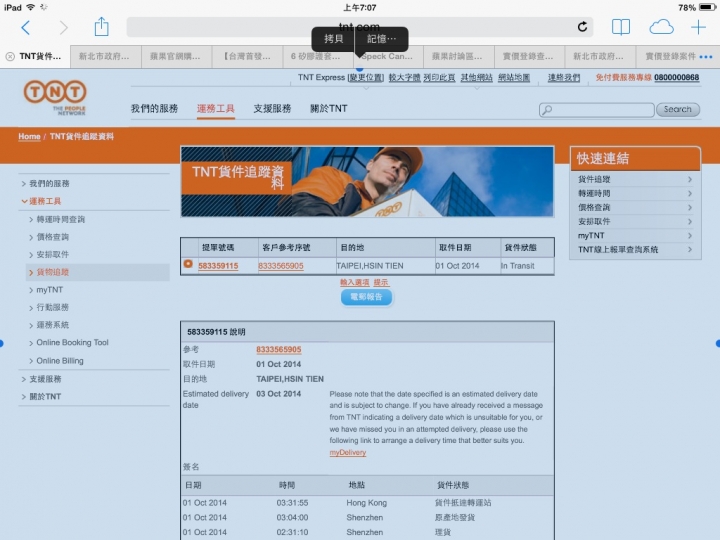
Task: Click the 網站地圖 link
Action: tap(514, 78)
